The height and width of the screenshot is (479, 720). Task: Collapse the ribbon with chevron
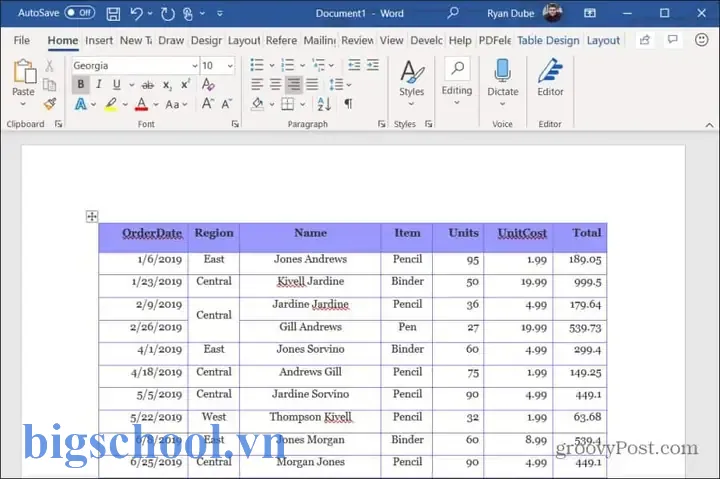click(x=709, y=125)
